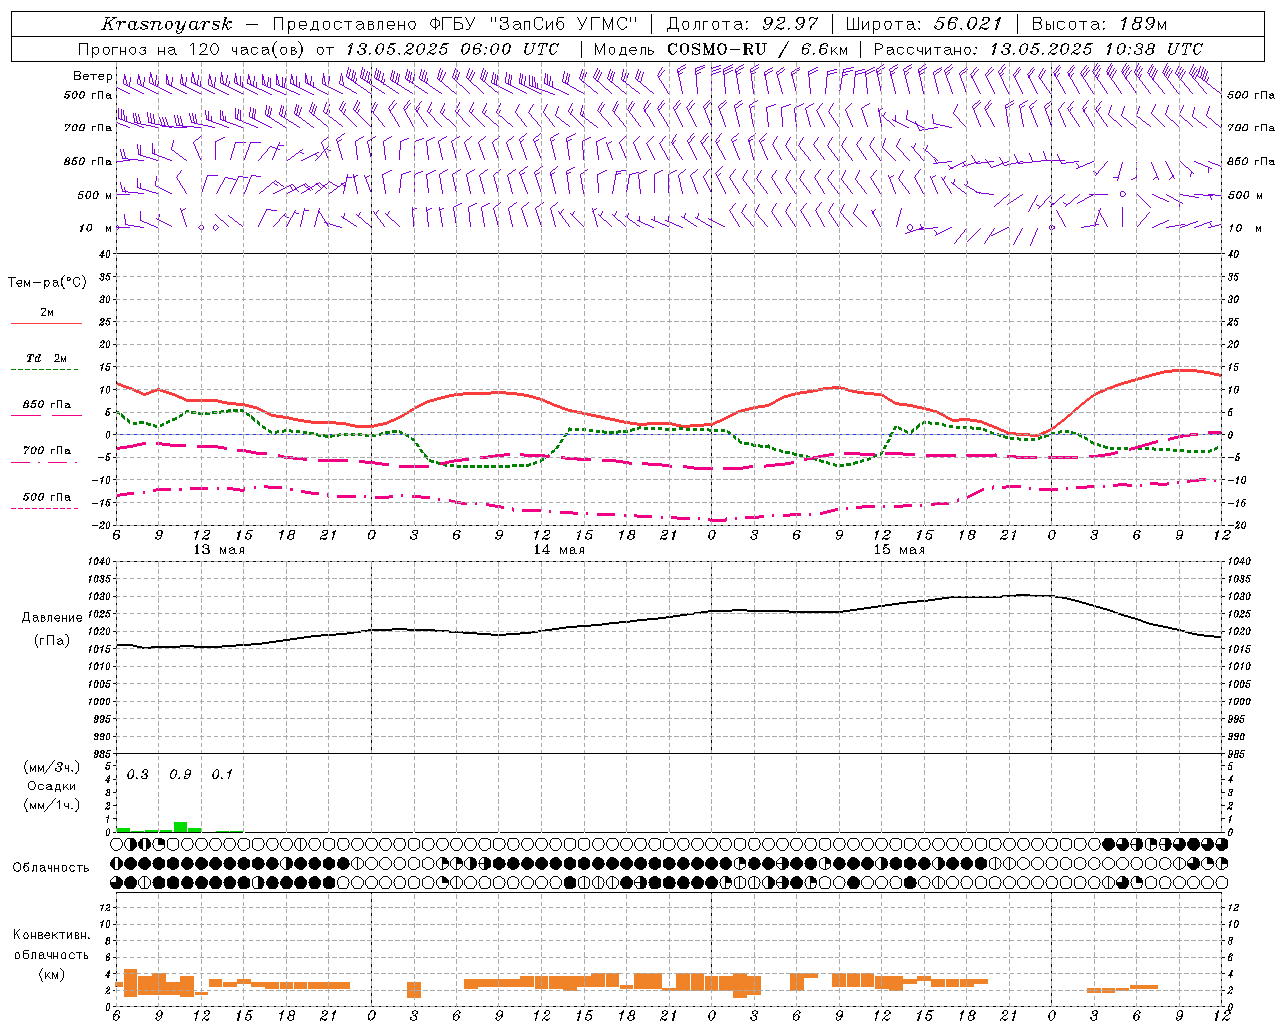Click the 13 мая date label
This screenshot has width=1280, height=1024.
click(x=219, y=550)
